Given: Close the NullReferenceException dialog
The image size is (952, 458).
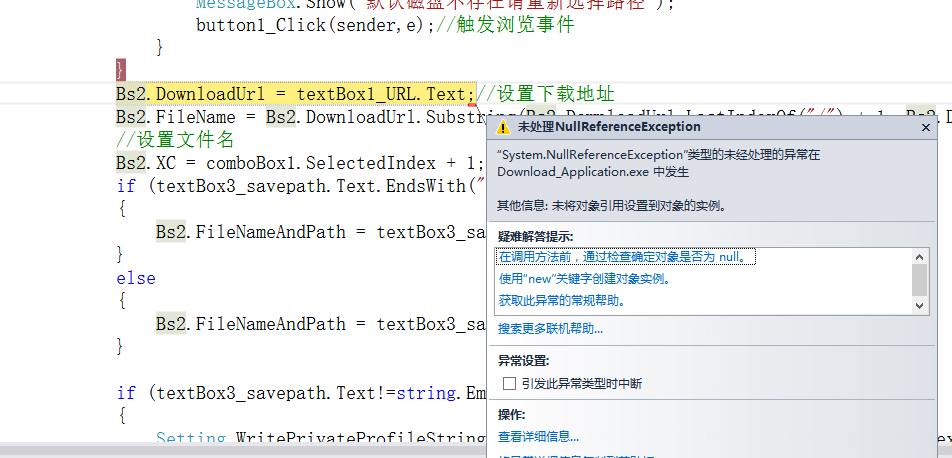Looking at the screenshot, I should (926, 128).
